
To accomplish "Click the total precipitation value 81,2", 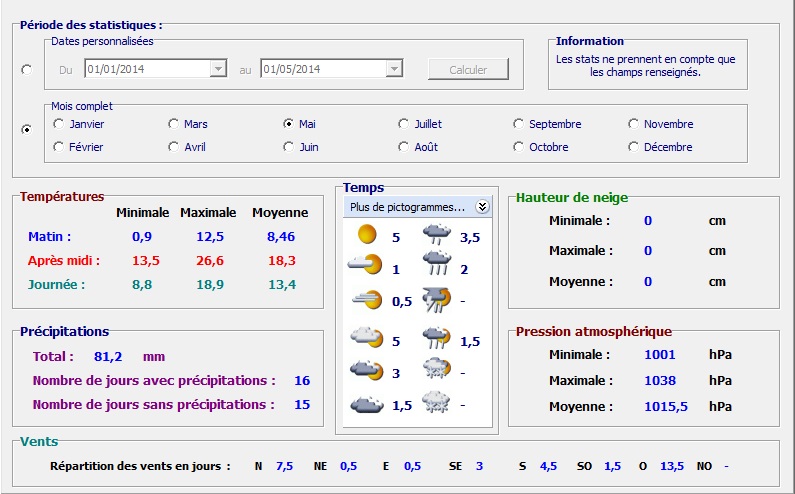I will (x=108, y=357).
